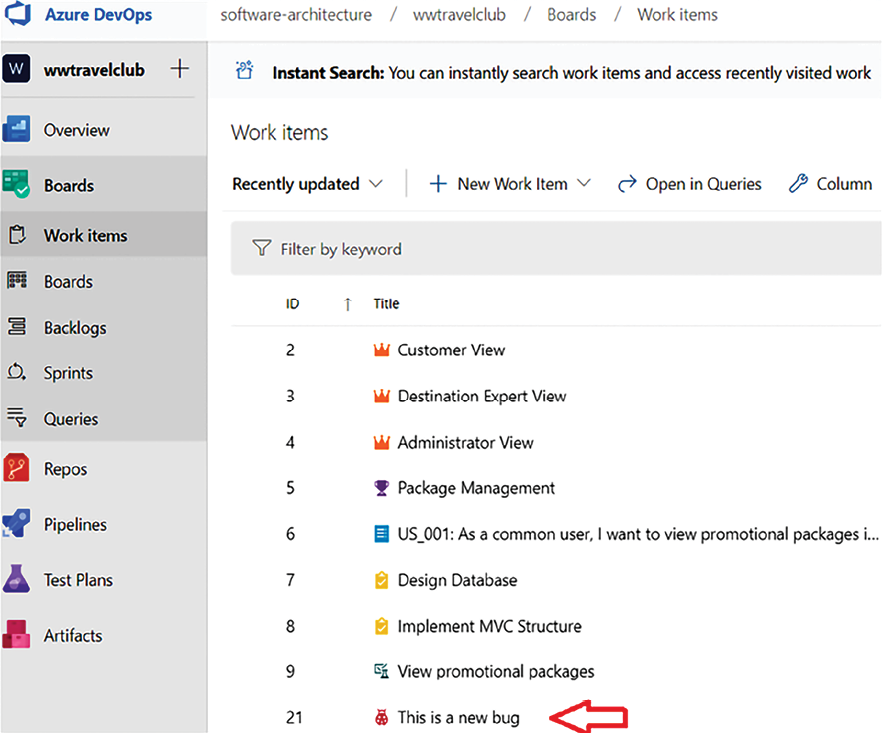Screen dimensions: 882x733
Task: Click the Filter by keyword field
Action: [556, 249]
